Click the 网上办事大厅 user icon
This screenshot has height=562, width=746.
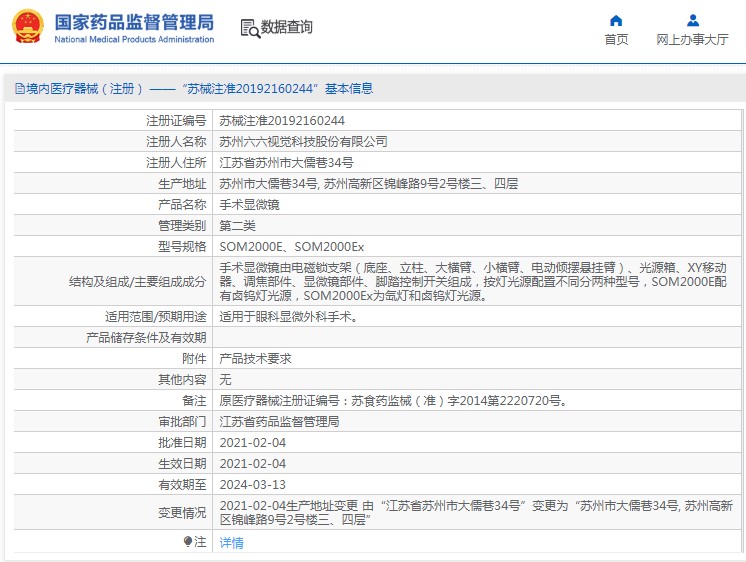click(693, 20)
